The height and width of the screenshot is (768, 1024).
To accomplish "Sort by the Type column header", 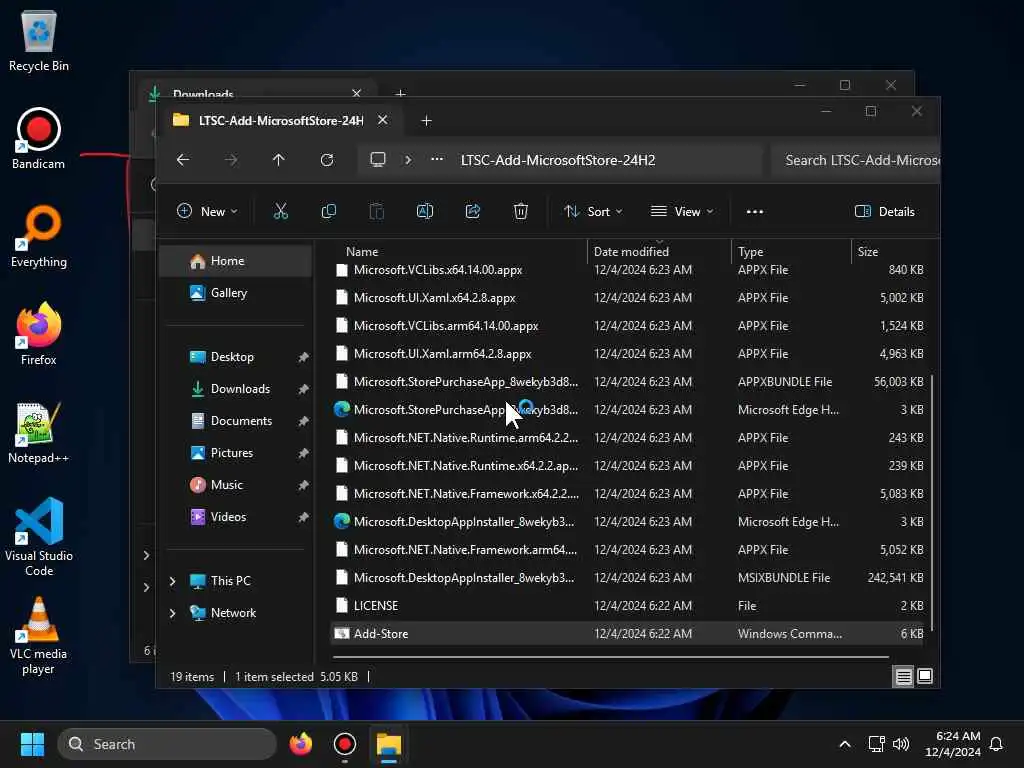I will click(792, 251).
